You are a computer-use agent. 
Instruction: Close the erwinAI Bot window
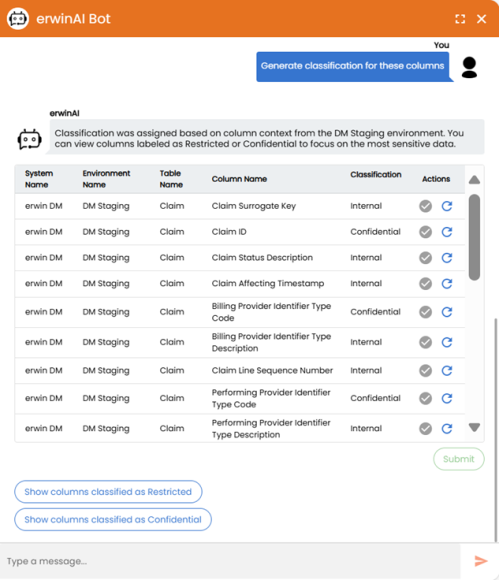(x=481, y=19)
